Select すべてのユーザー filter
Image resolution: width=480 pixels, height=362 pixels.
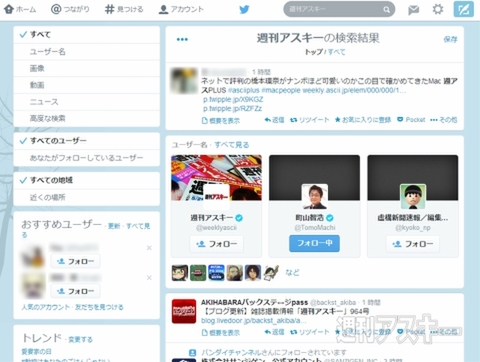[87, 141]
